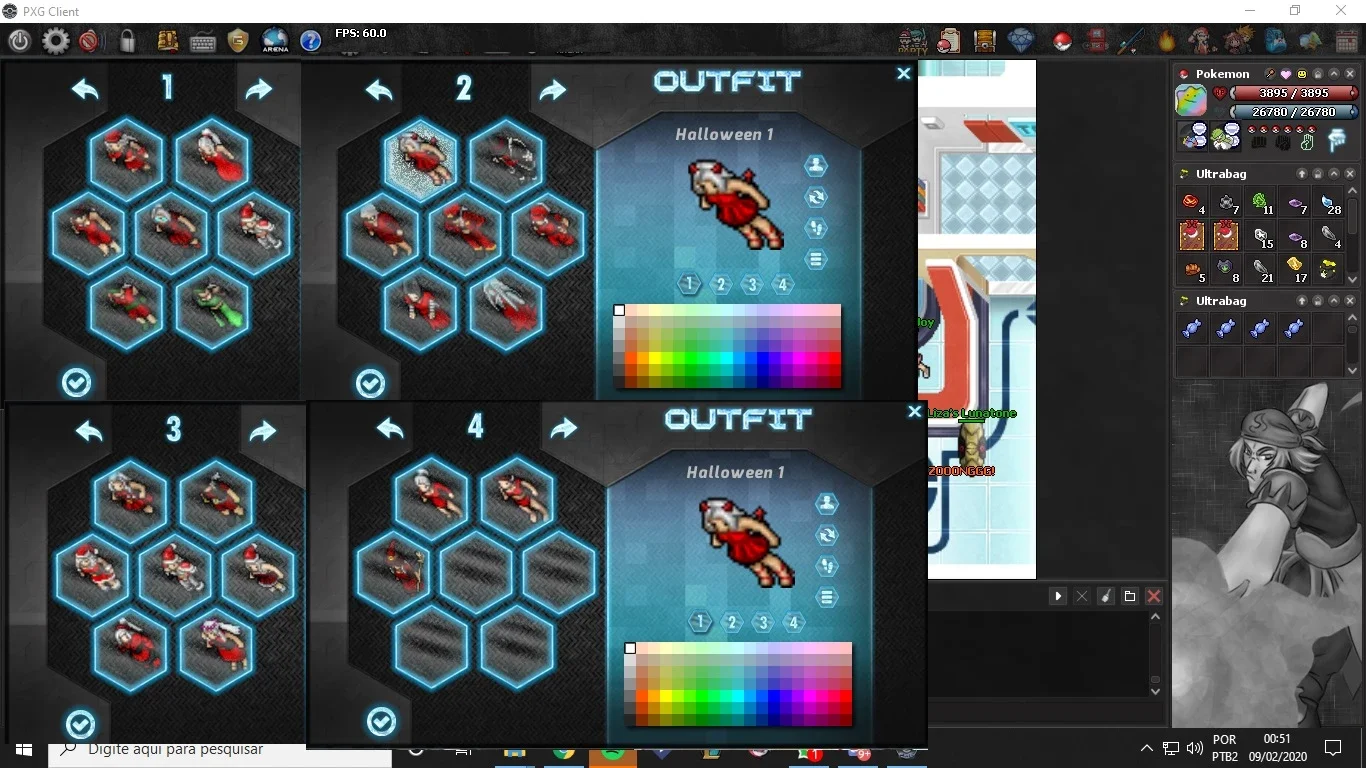Open the Arena icon in the top toolbar

(275, 41)
